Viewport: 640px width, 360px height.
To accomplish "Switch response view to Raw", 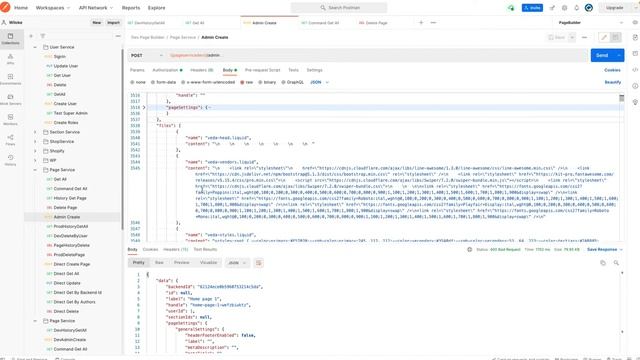I will click(x=159, y=263).
